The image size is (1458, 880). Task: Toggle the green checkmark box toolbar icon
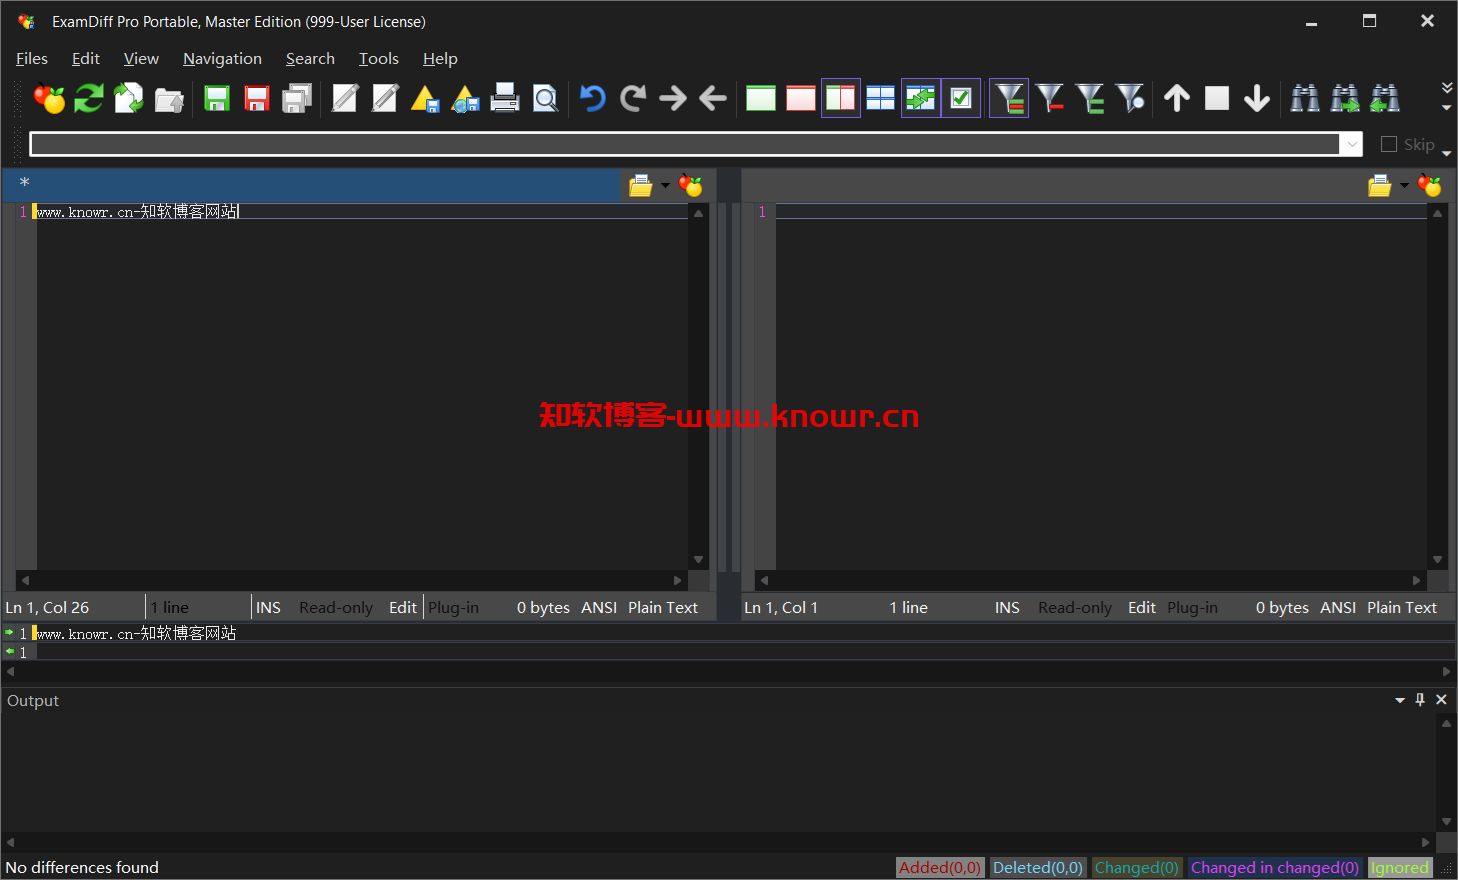point(961,98)
